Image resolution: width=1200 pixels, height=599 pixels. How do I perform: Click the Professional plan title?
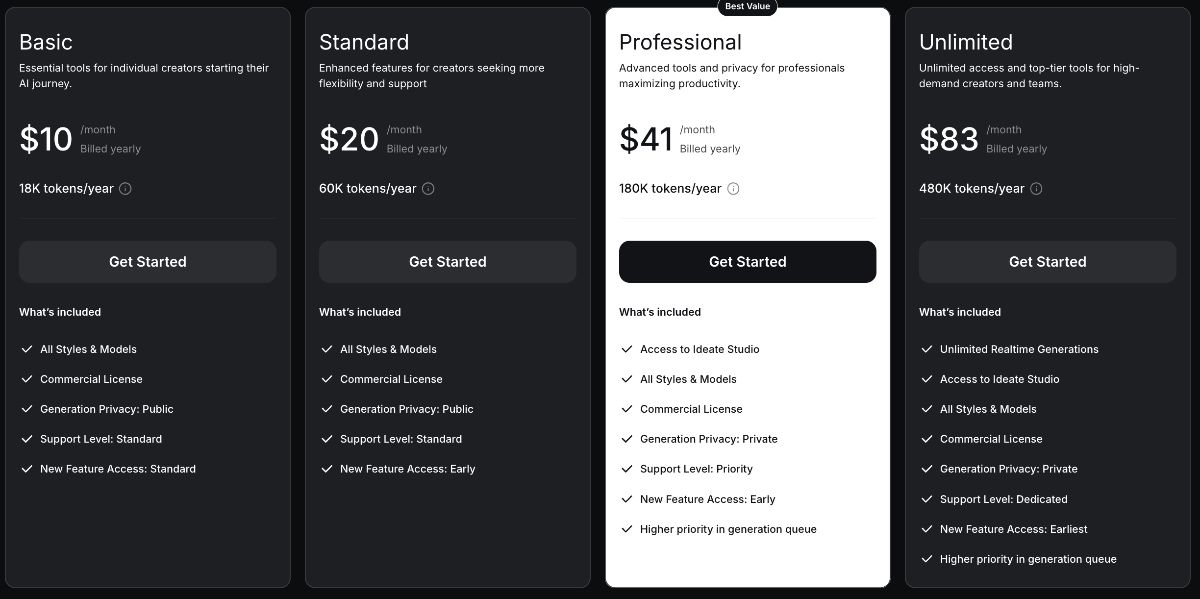(680, 42)
